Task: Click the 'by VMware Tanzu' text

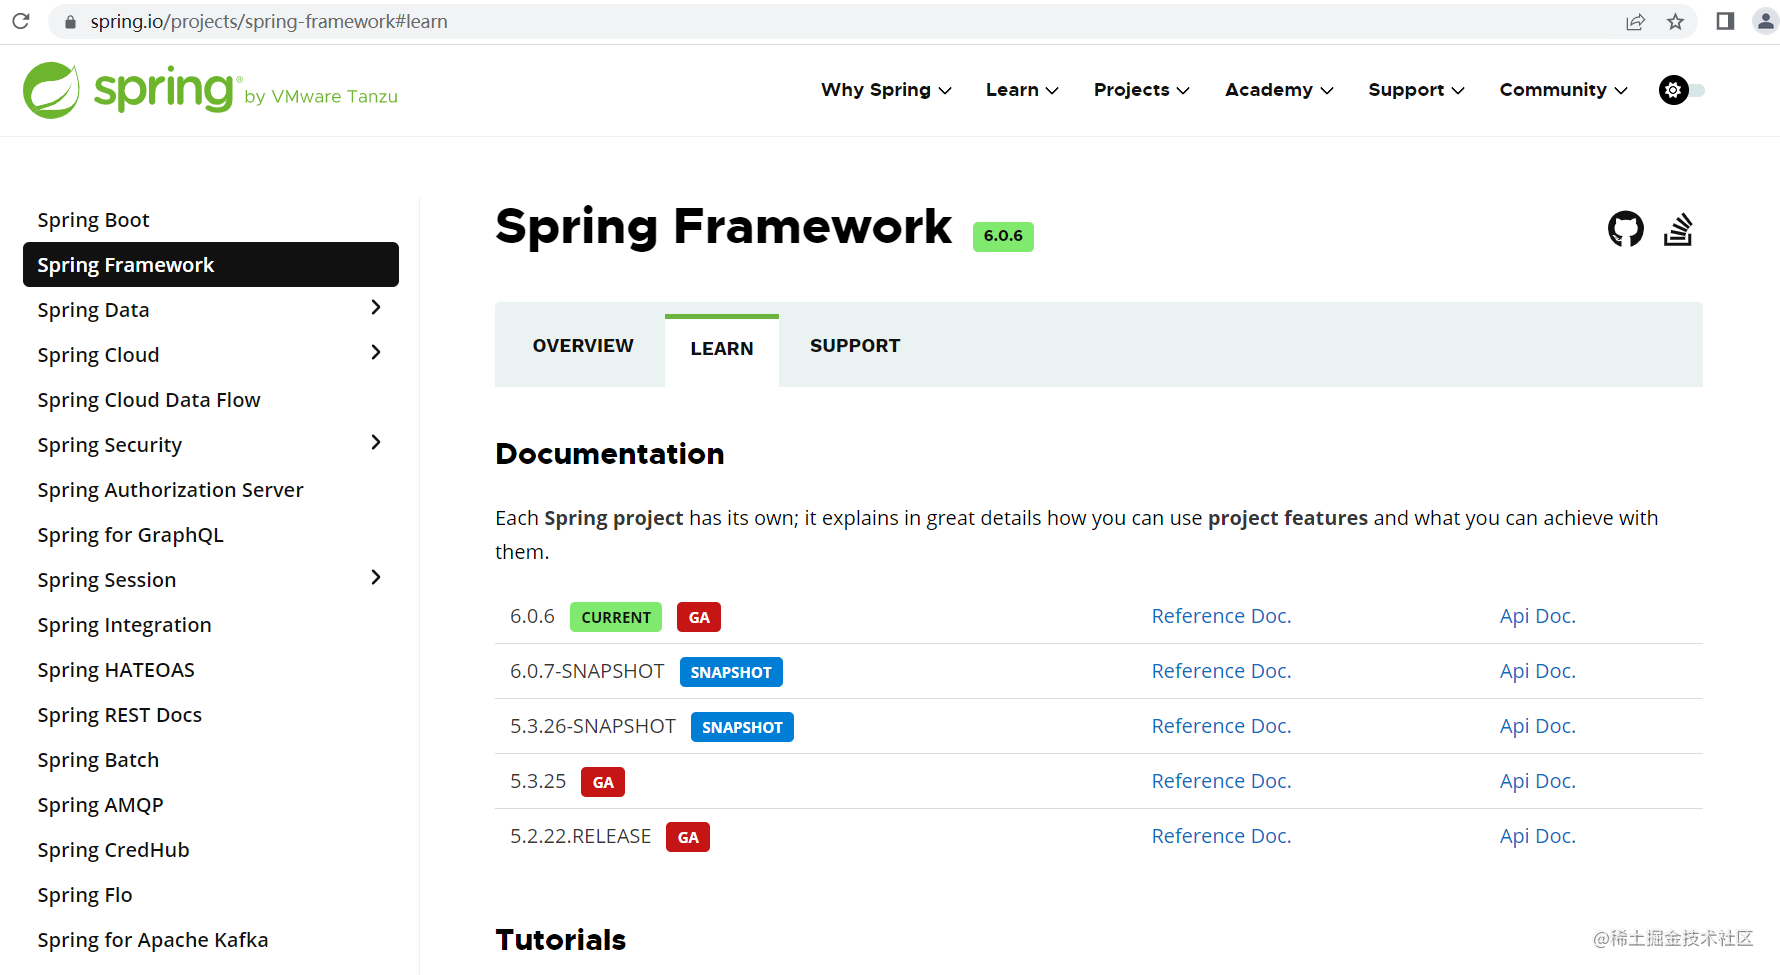Action: (321, 97)
